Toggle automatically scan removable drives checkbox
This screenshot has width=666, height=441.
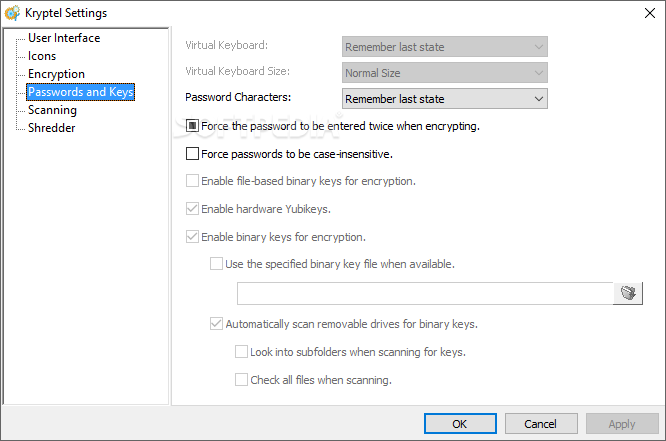coord(216,324)
